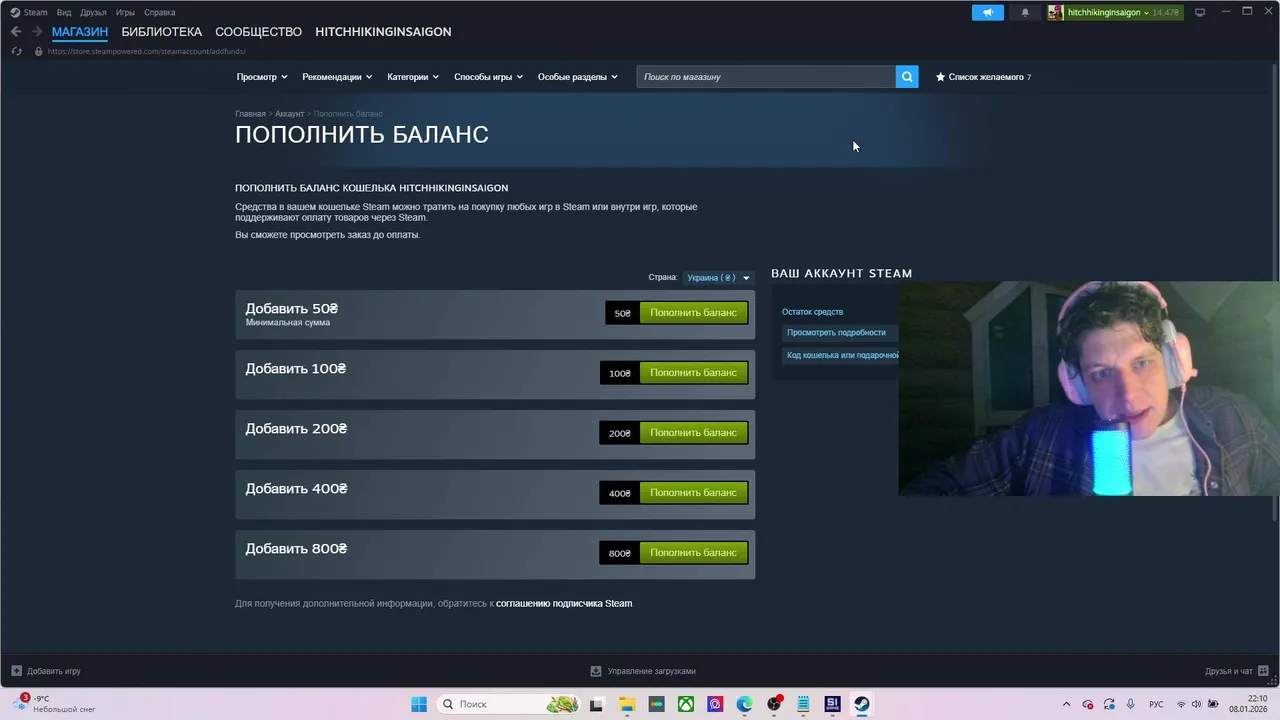Switch to Big Picture mode icon

(1200, 12)
